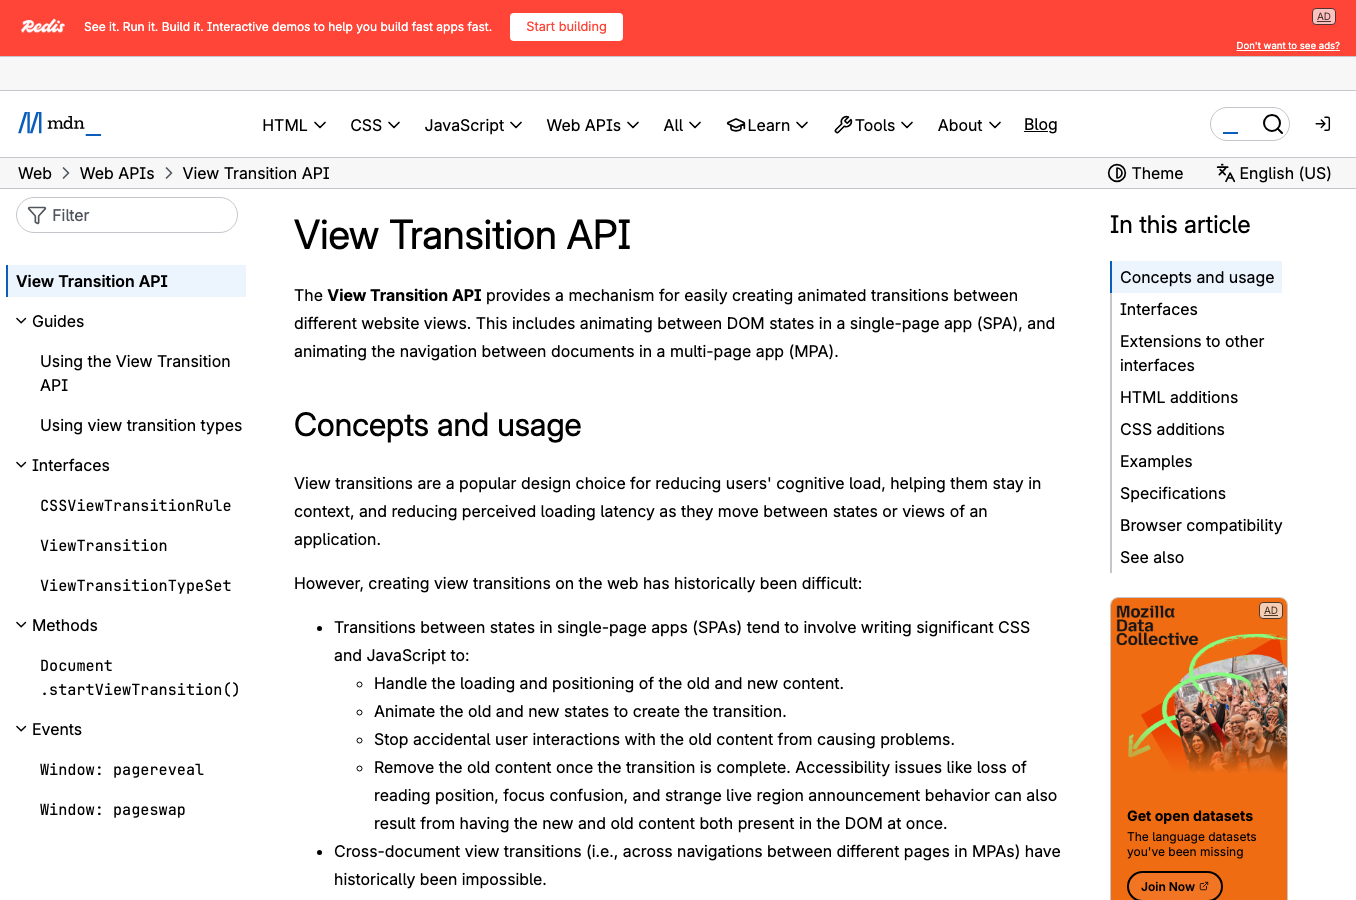Click the wrench icon beside Tools
1356x900 pixels.
tap(843, 125)
